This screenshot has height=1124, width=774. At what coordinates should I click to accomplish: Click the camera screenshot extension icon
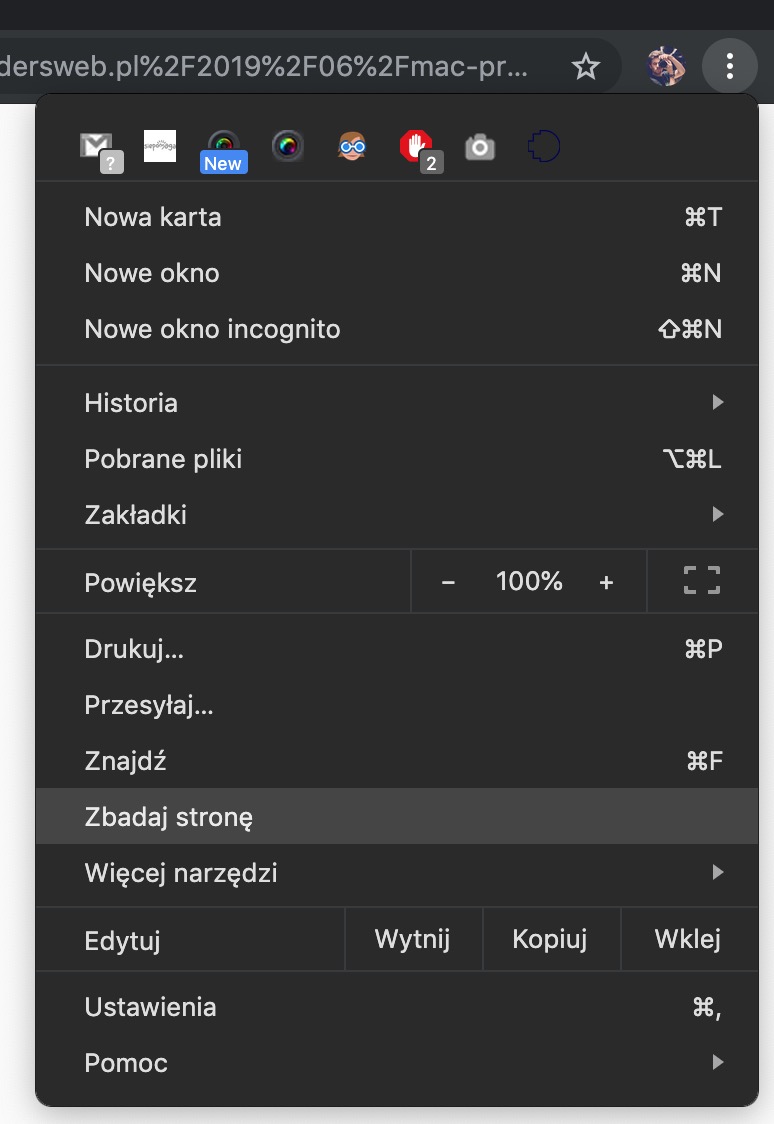point(480,148)
